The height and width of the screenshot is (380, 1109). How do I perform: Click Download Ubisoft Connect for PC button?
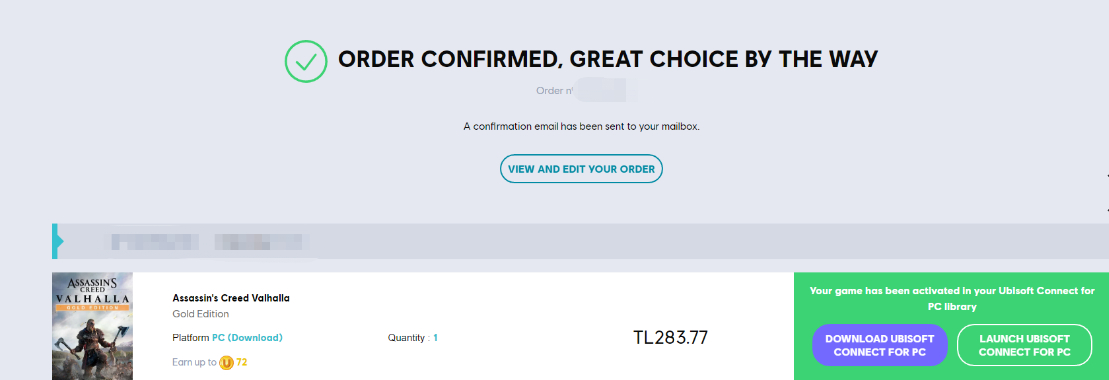(879, 345)
